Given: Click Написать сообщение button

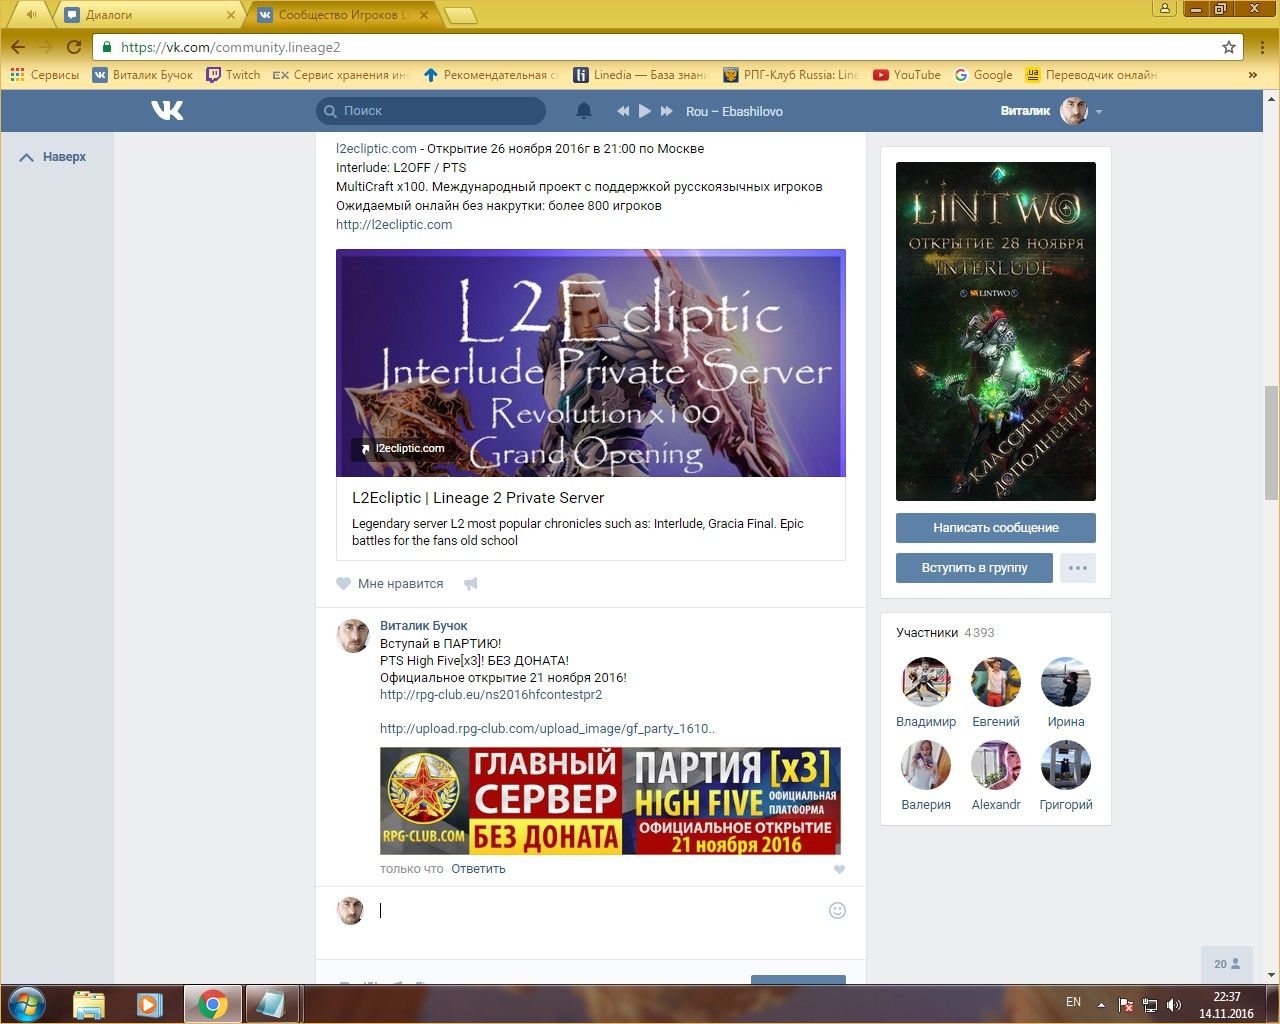Looking at the screenshot, I should pyautogui.click(x=996, y=527).
